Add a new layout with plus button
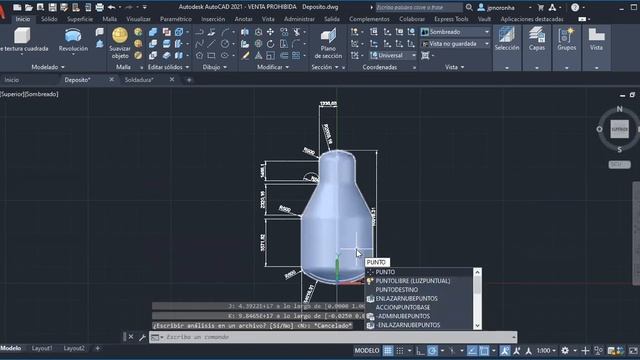 (x=98, y=349)
